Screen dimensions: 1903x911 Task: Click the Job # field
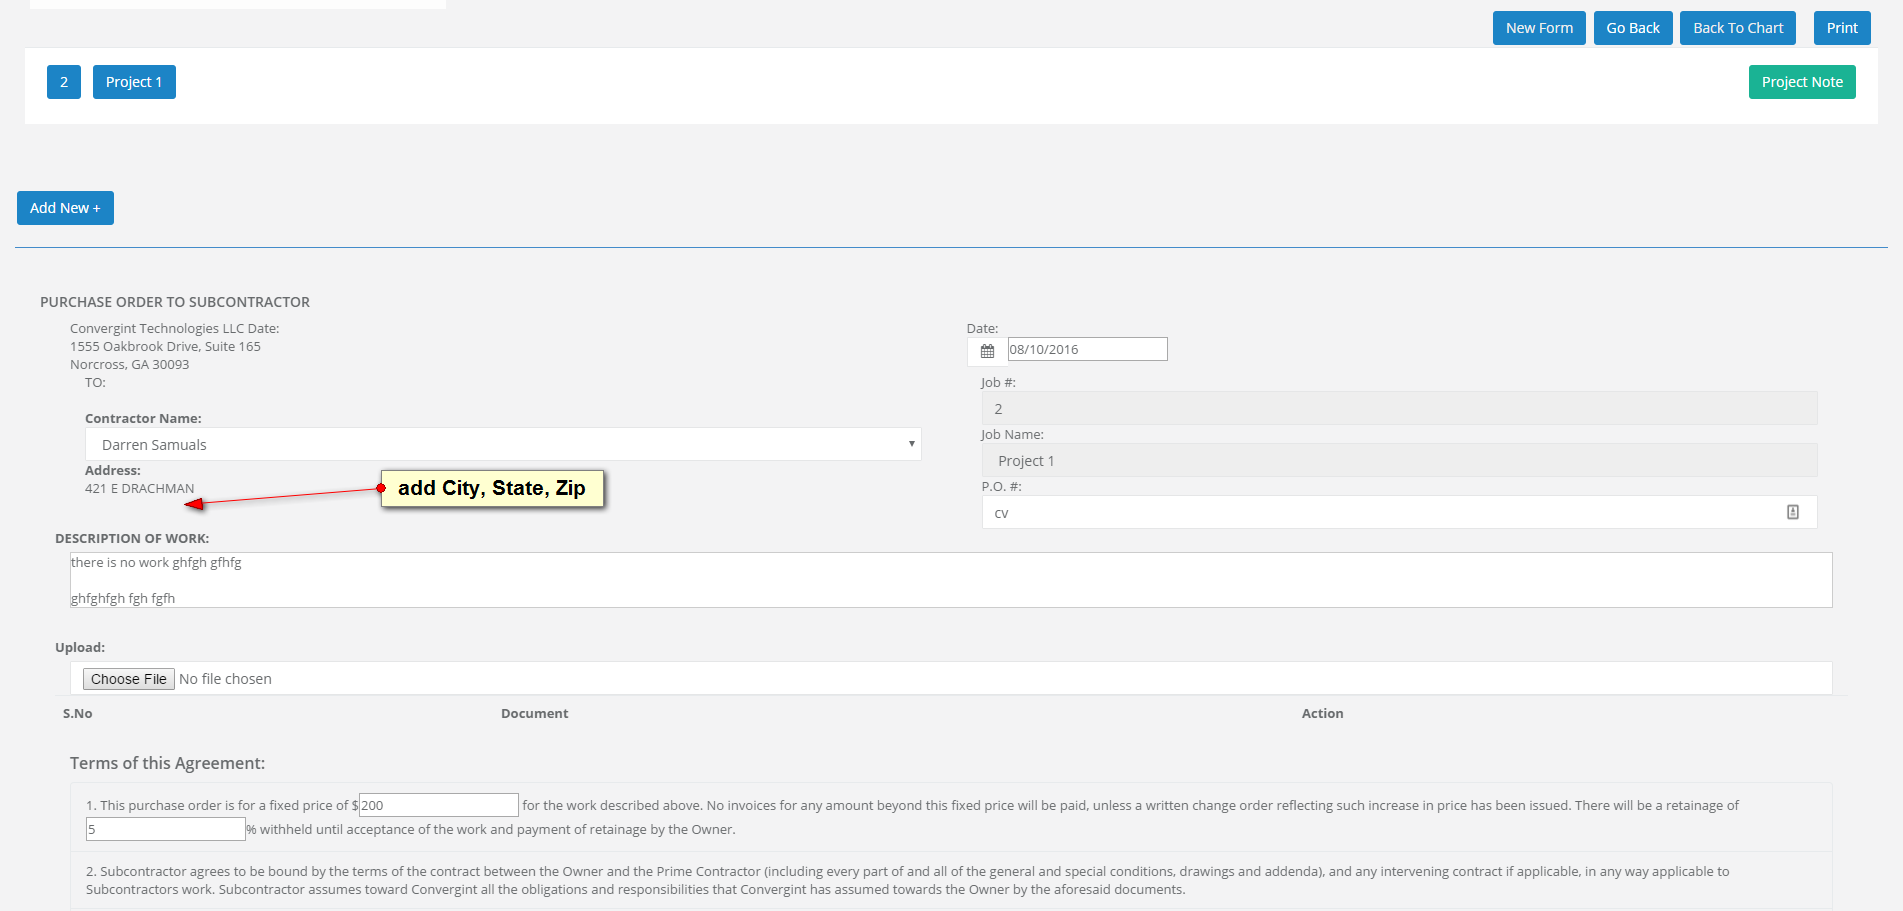1399,409
